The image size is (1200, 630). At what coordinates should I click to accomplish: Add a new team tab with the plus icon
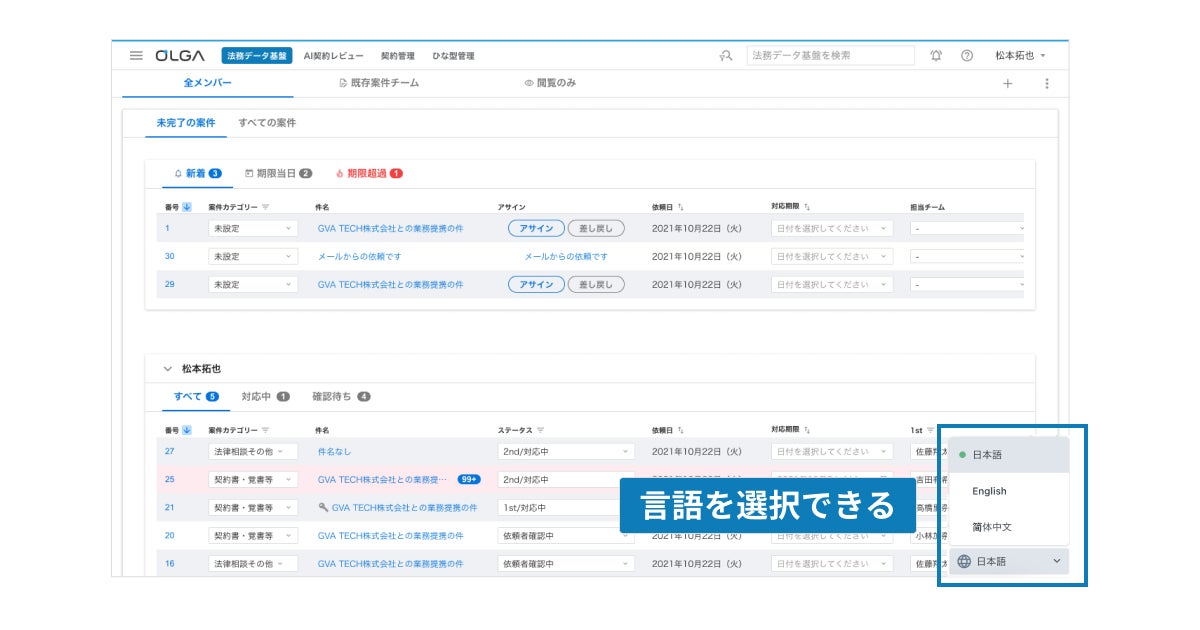[1007, 84]
